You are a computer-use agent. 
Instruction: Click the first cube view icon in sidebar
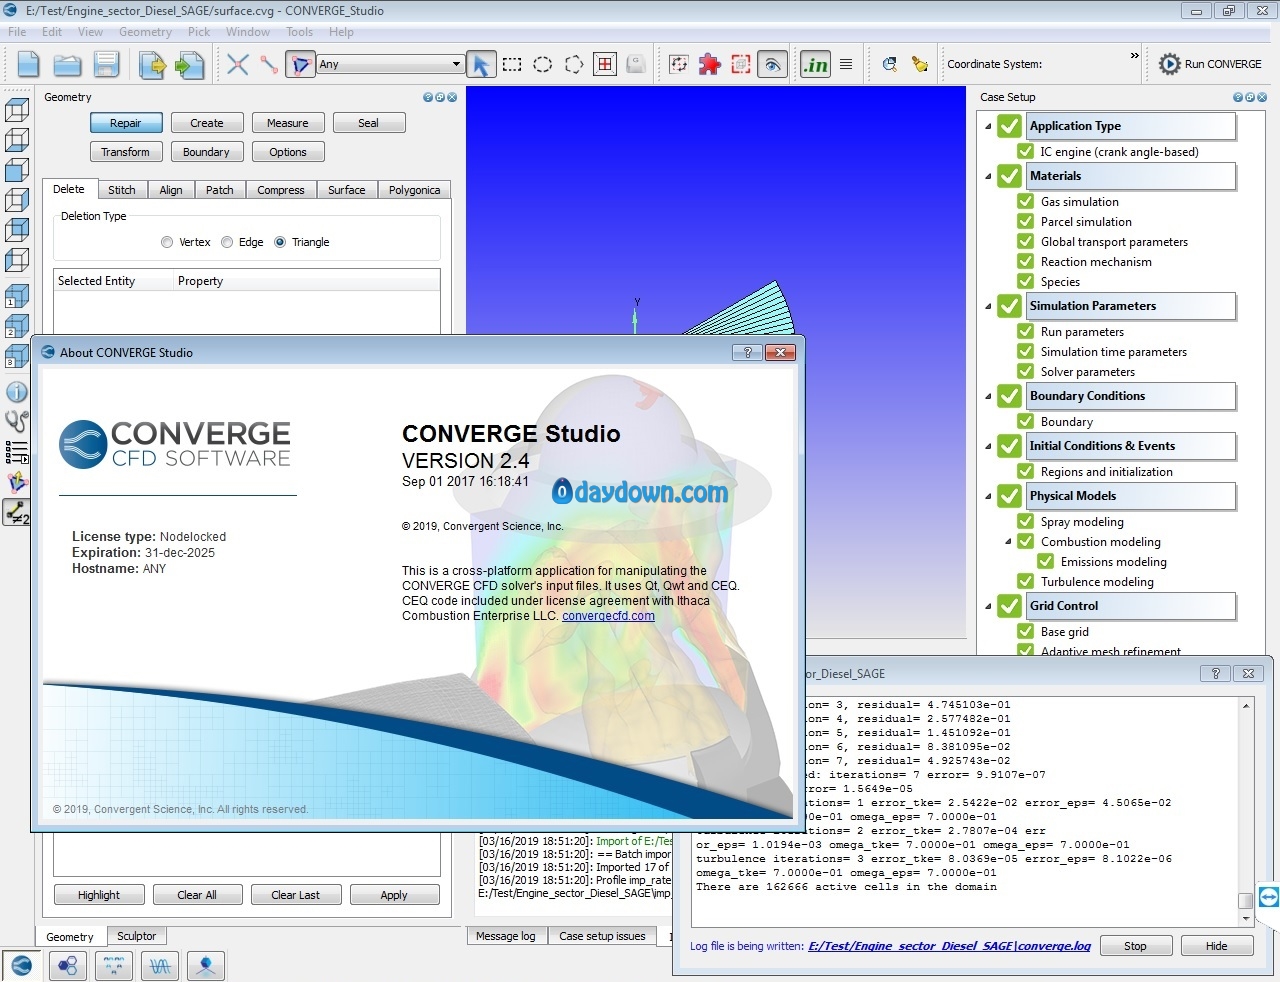[x=17, y=110]
